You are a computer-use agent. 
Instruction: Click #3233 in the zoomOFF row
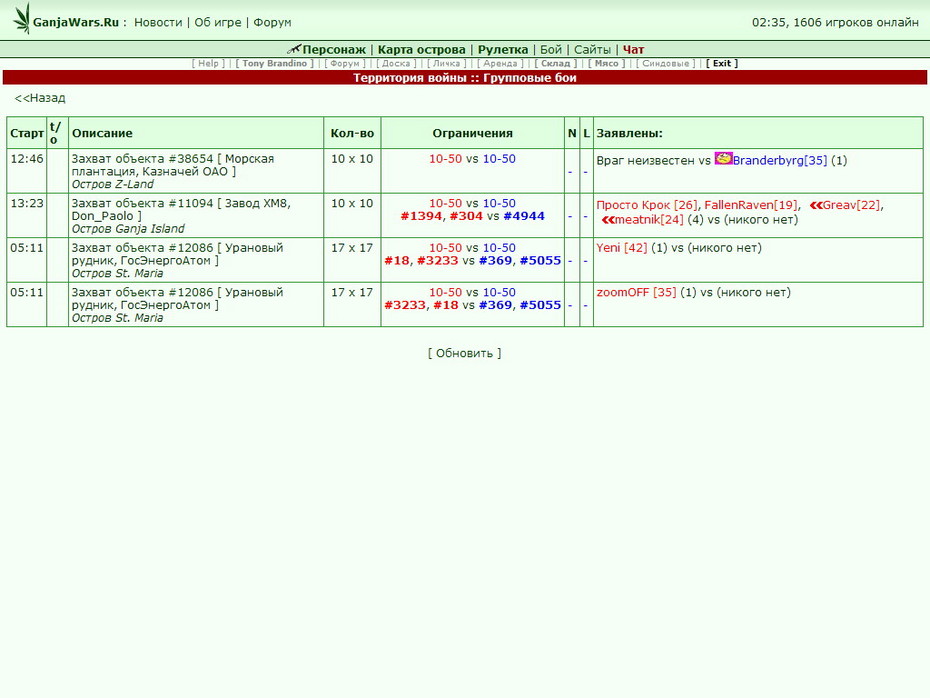[x=405, y=305]
